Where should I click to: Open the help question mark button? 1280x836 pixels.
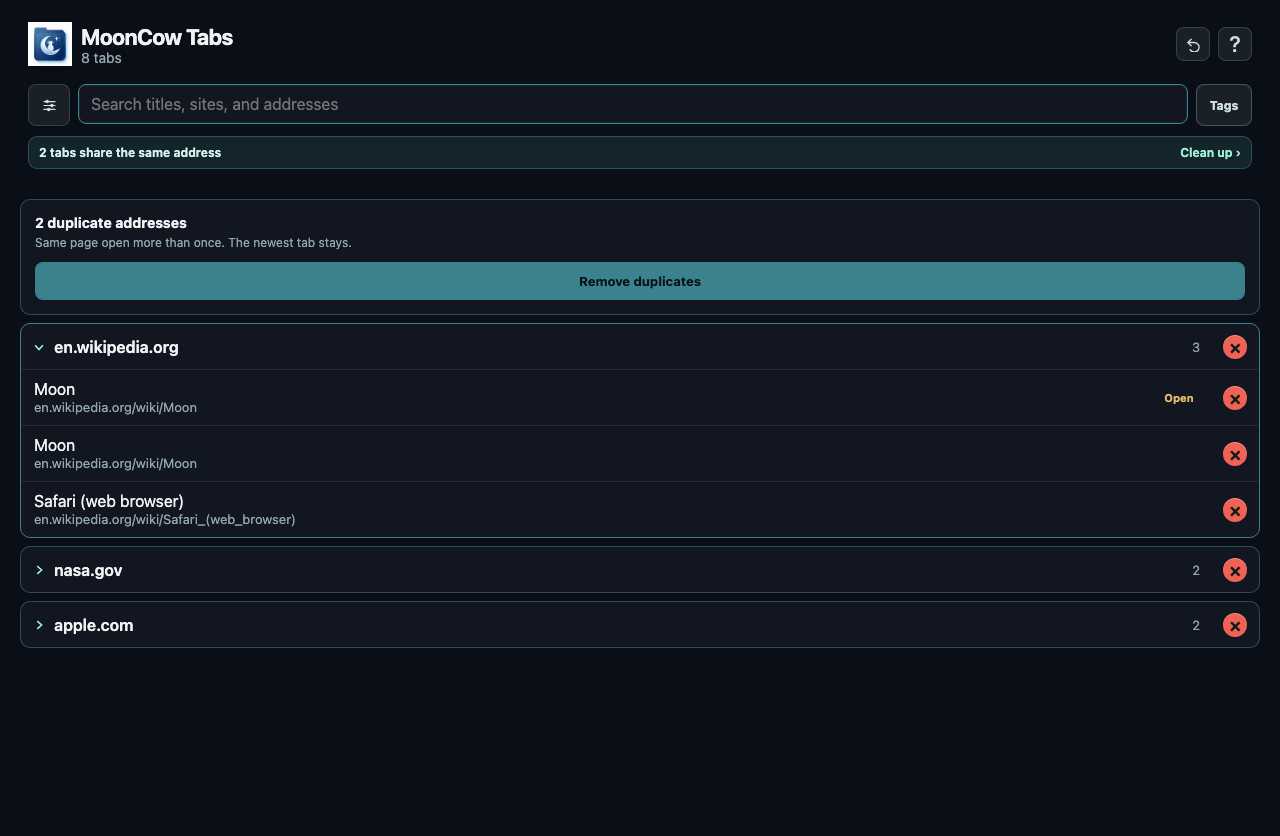1235,44
